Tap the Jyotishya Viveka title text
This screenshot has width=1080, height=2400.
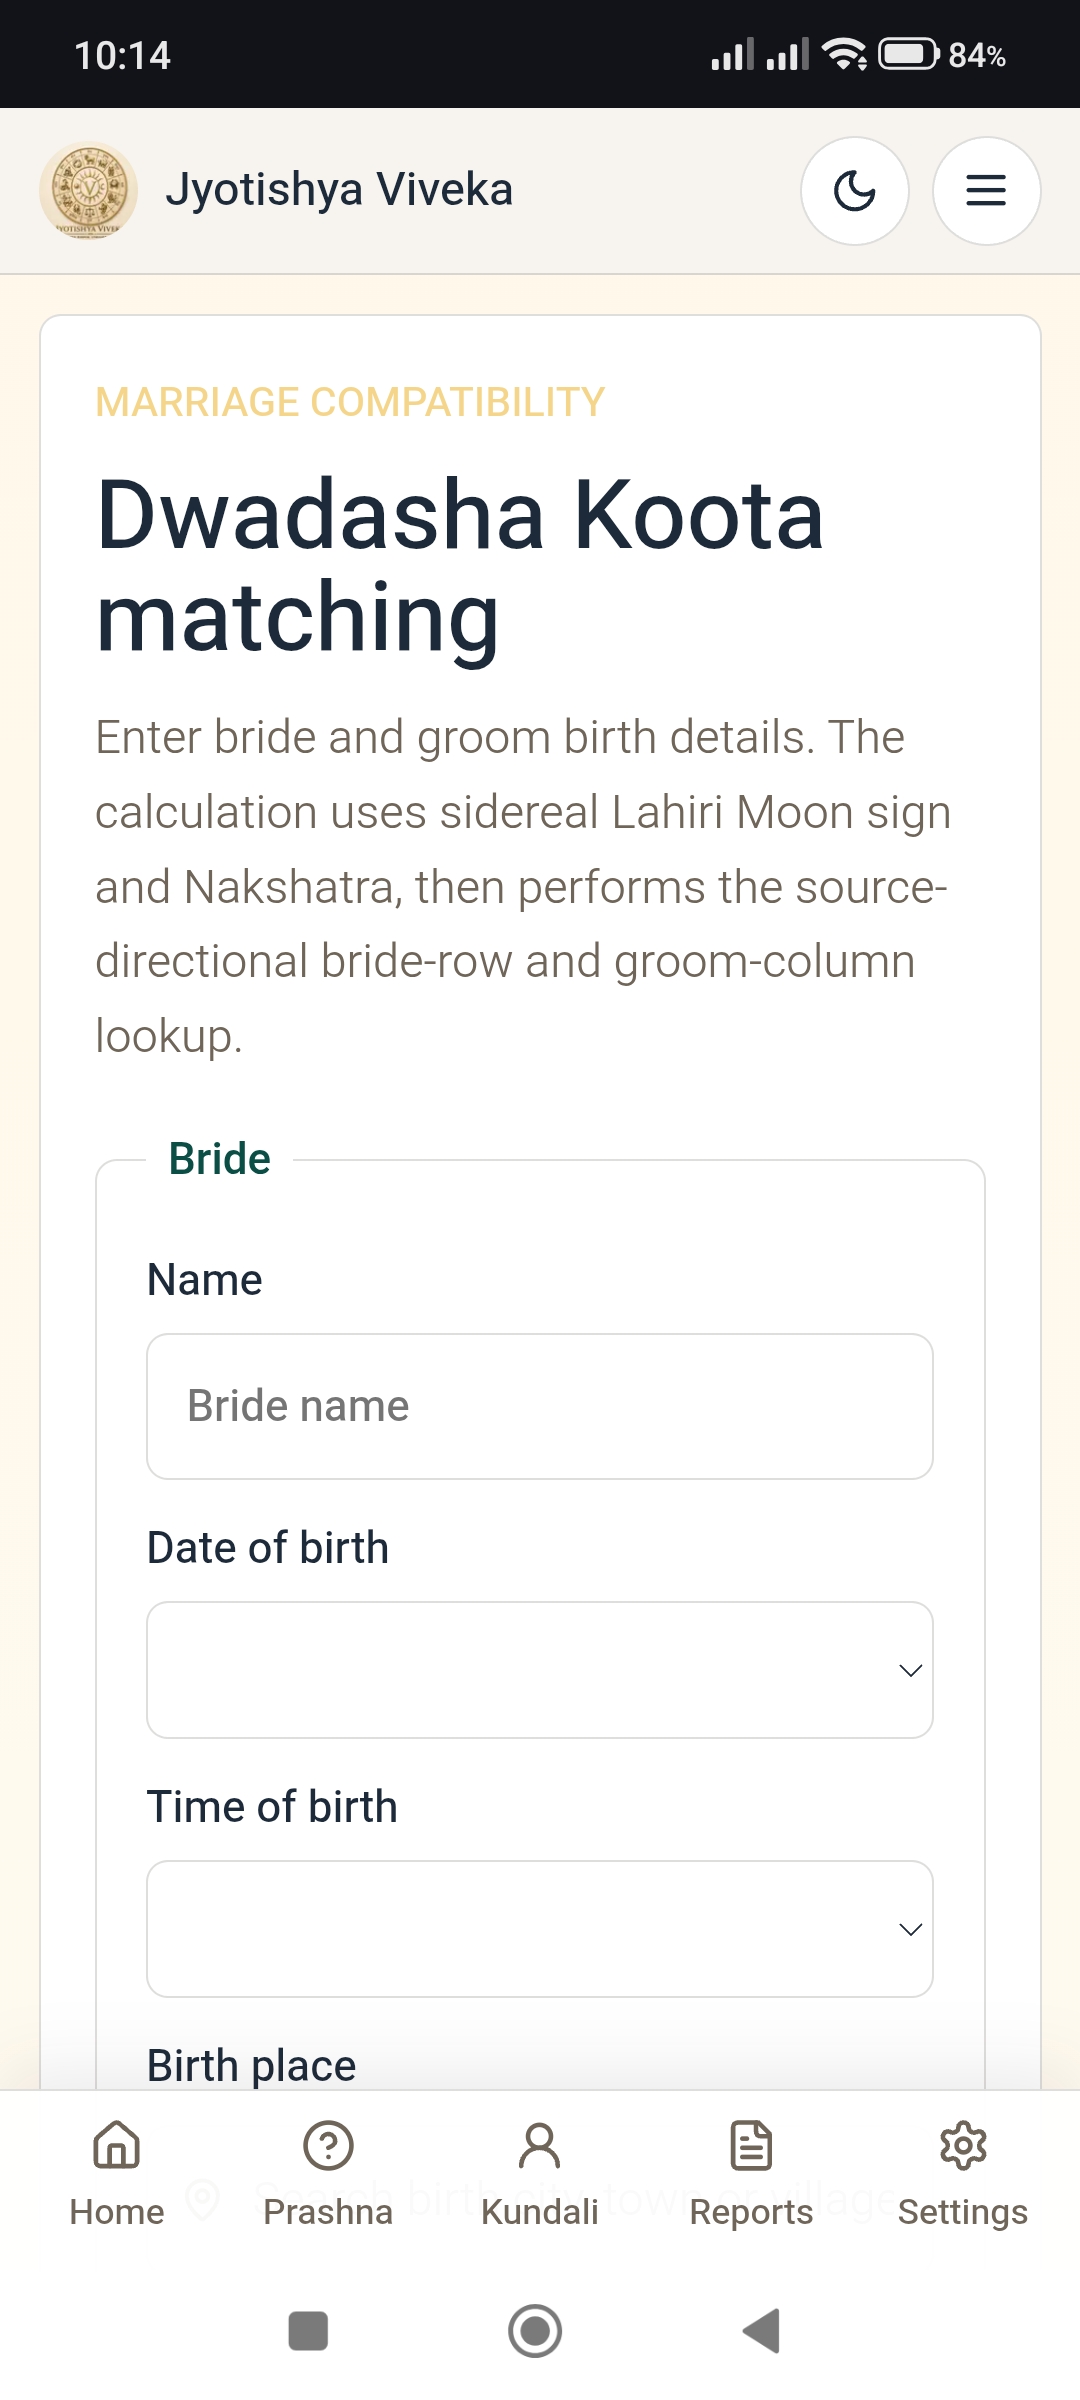(x=339, y=190)
